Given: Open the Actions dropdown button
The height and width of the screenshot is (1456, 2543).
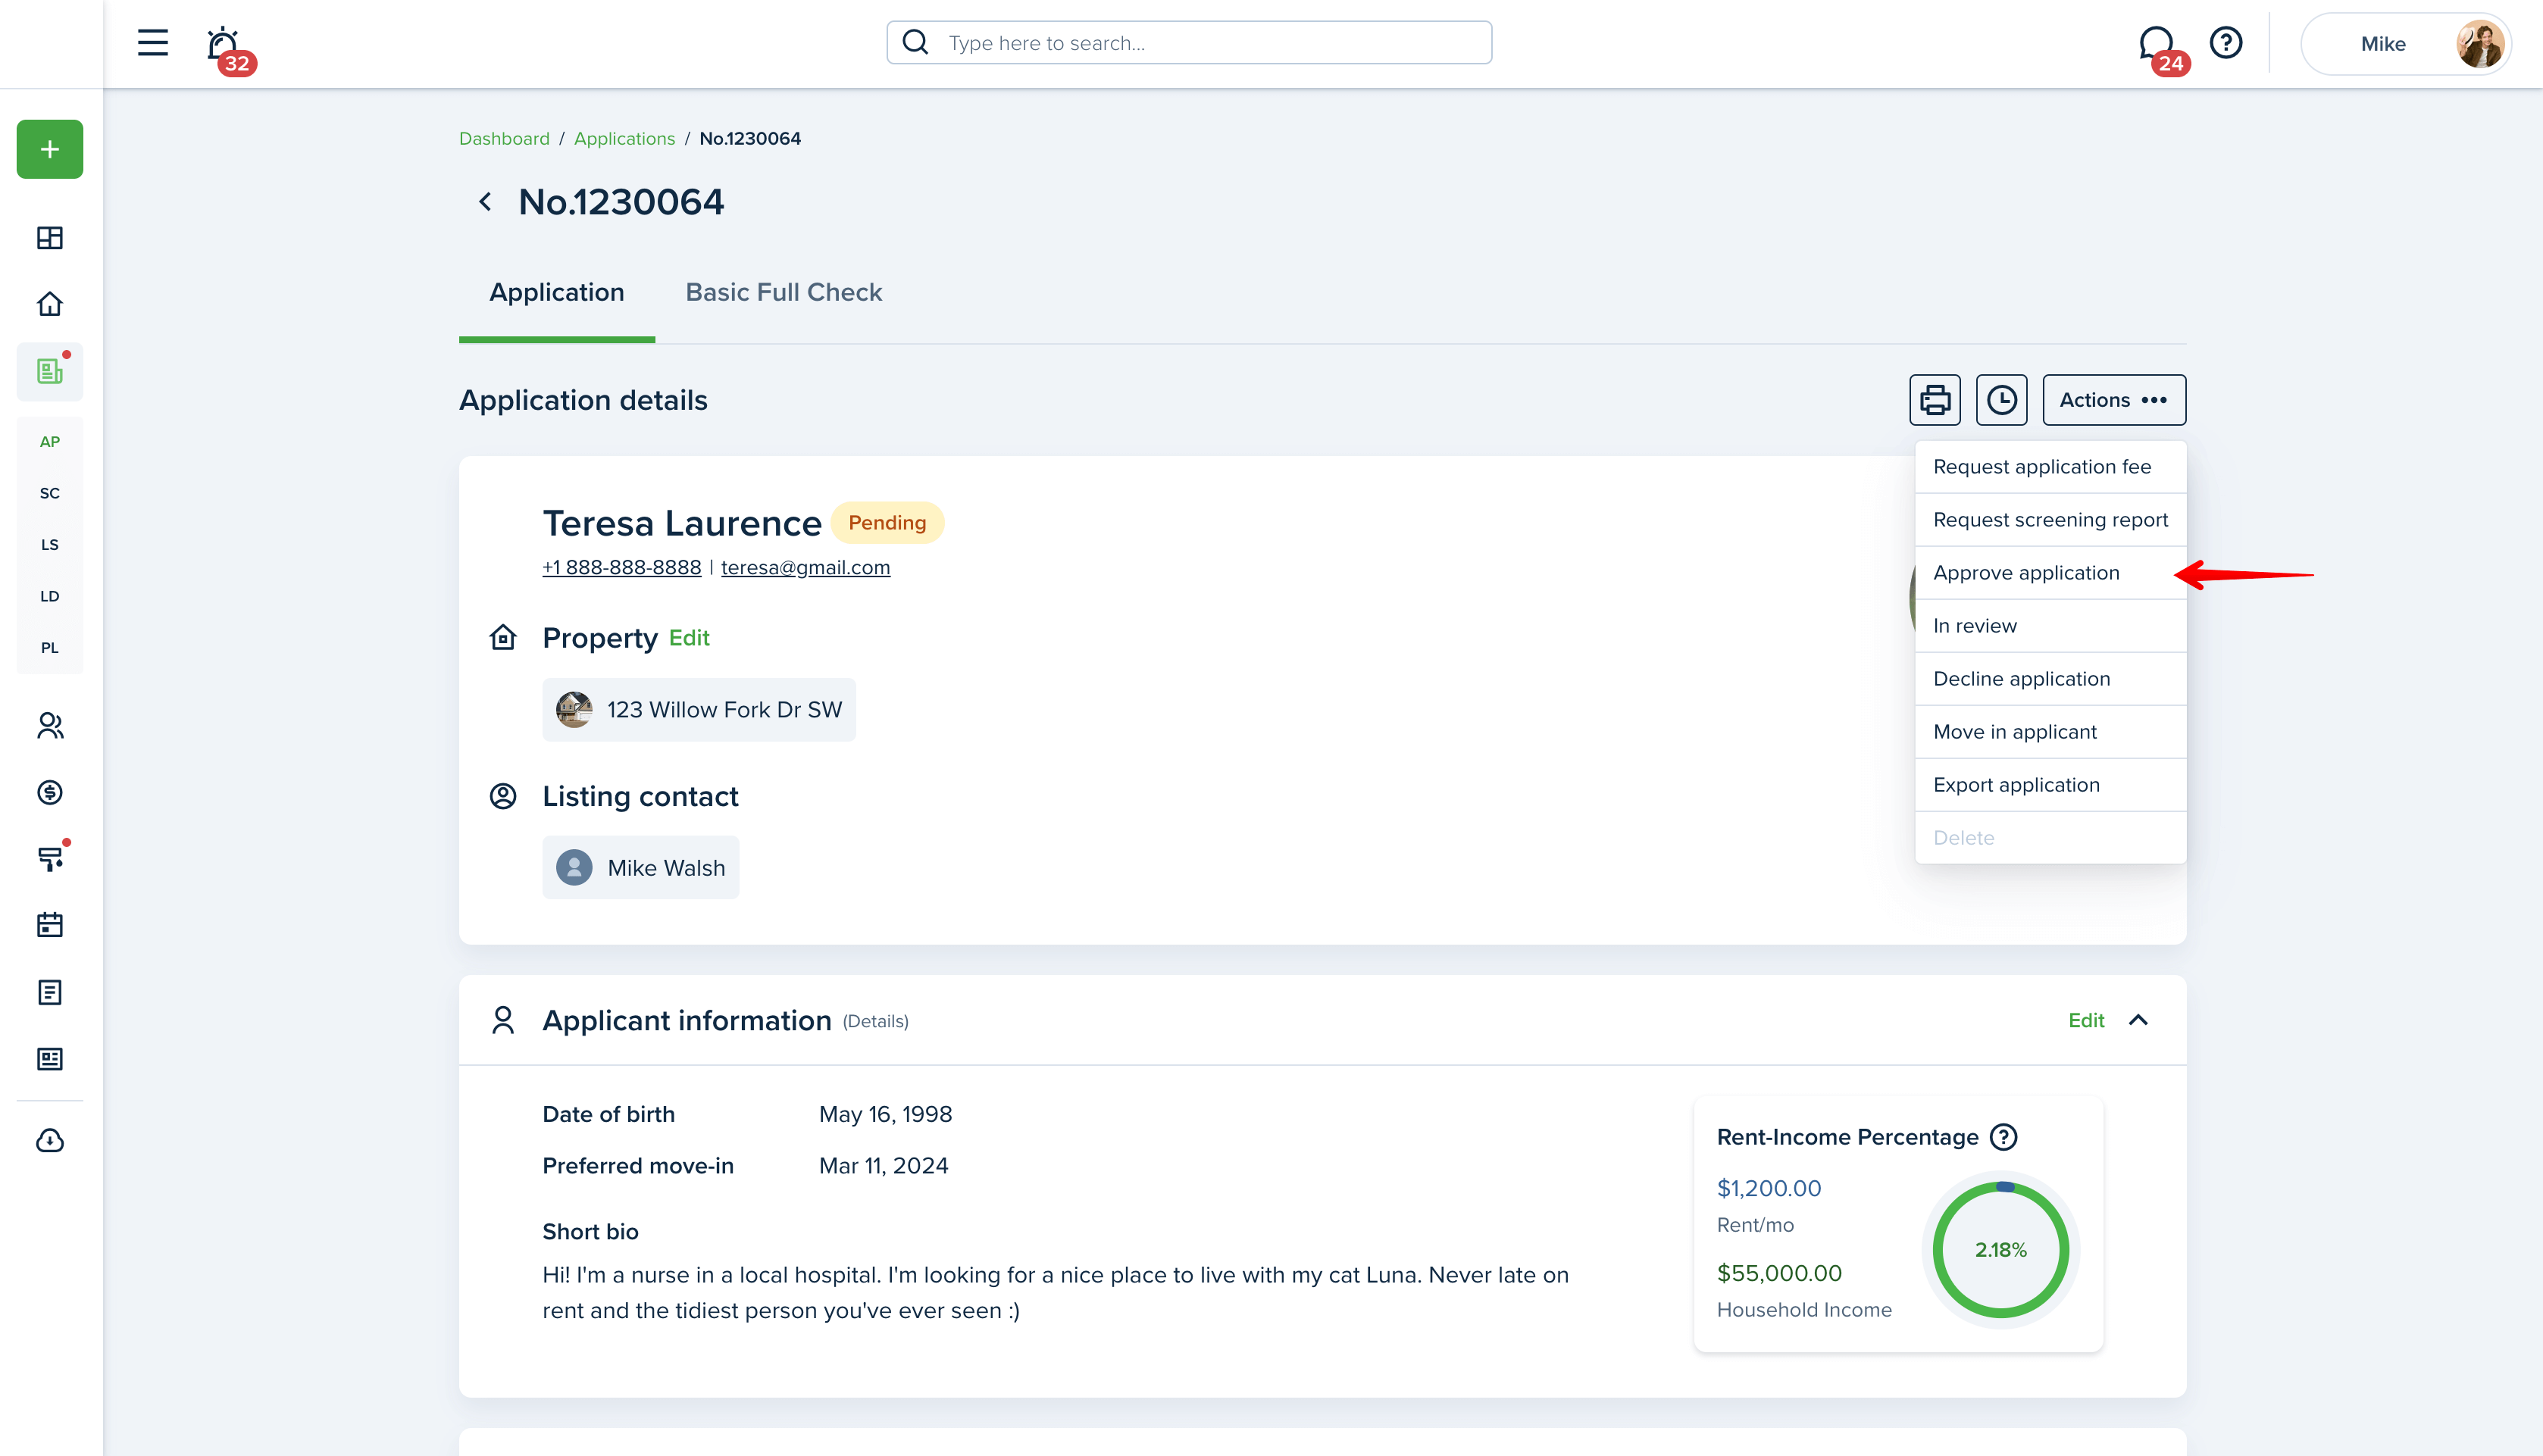Looking at the screenshot, I should [x=2114, y=400].
